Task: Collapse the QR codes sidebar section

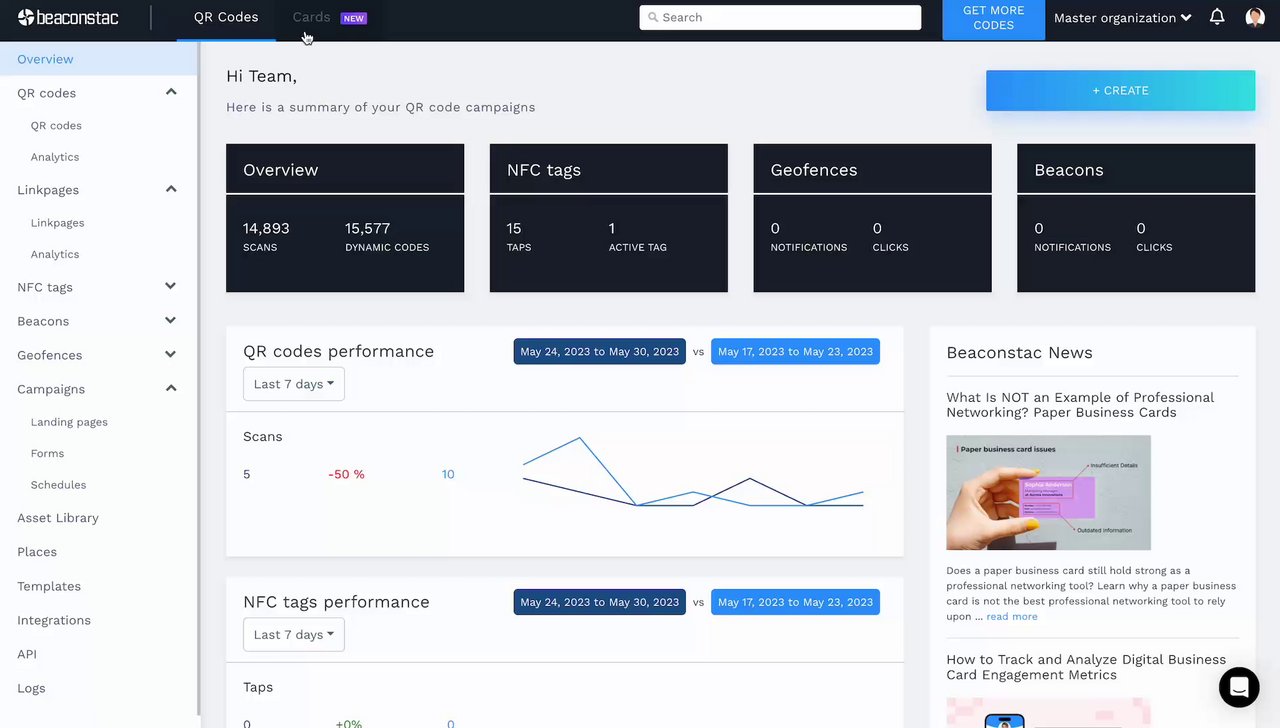Action: [171, 92]
